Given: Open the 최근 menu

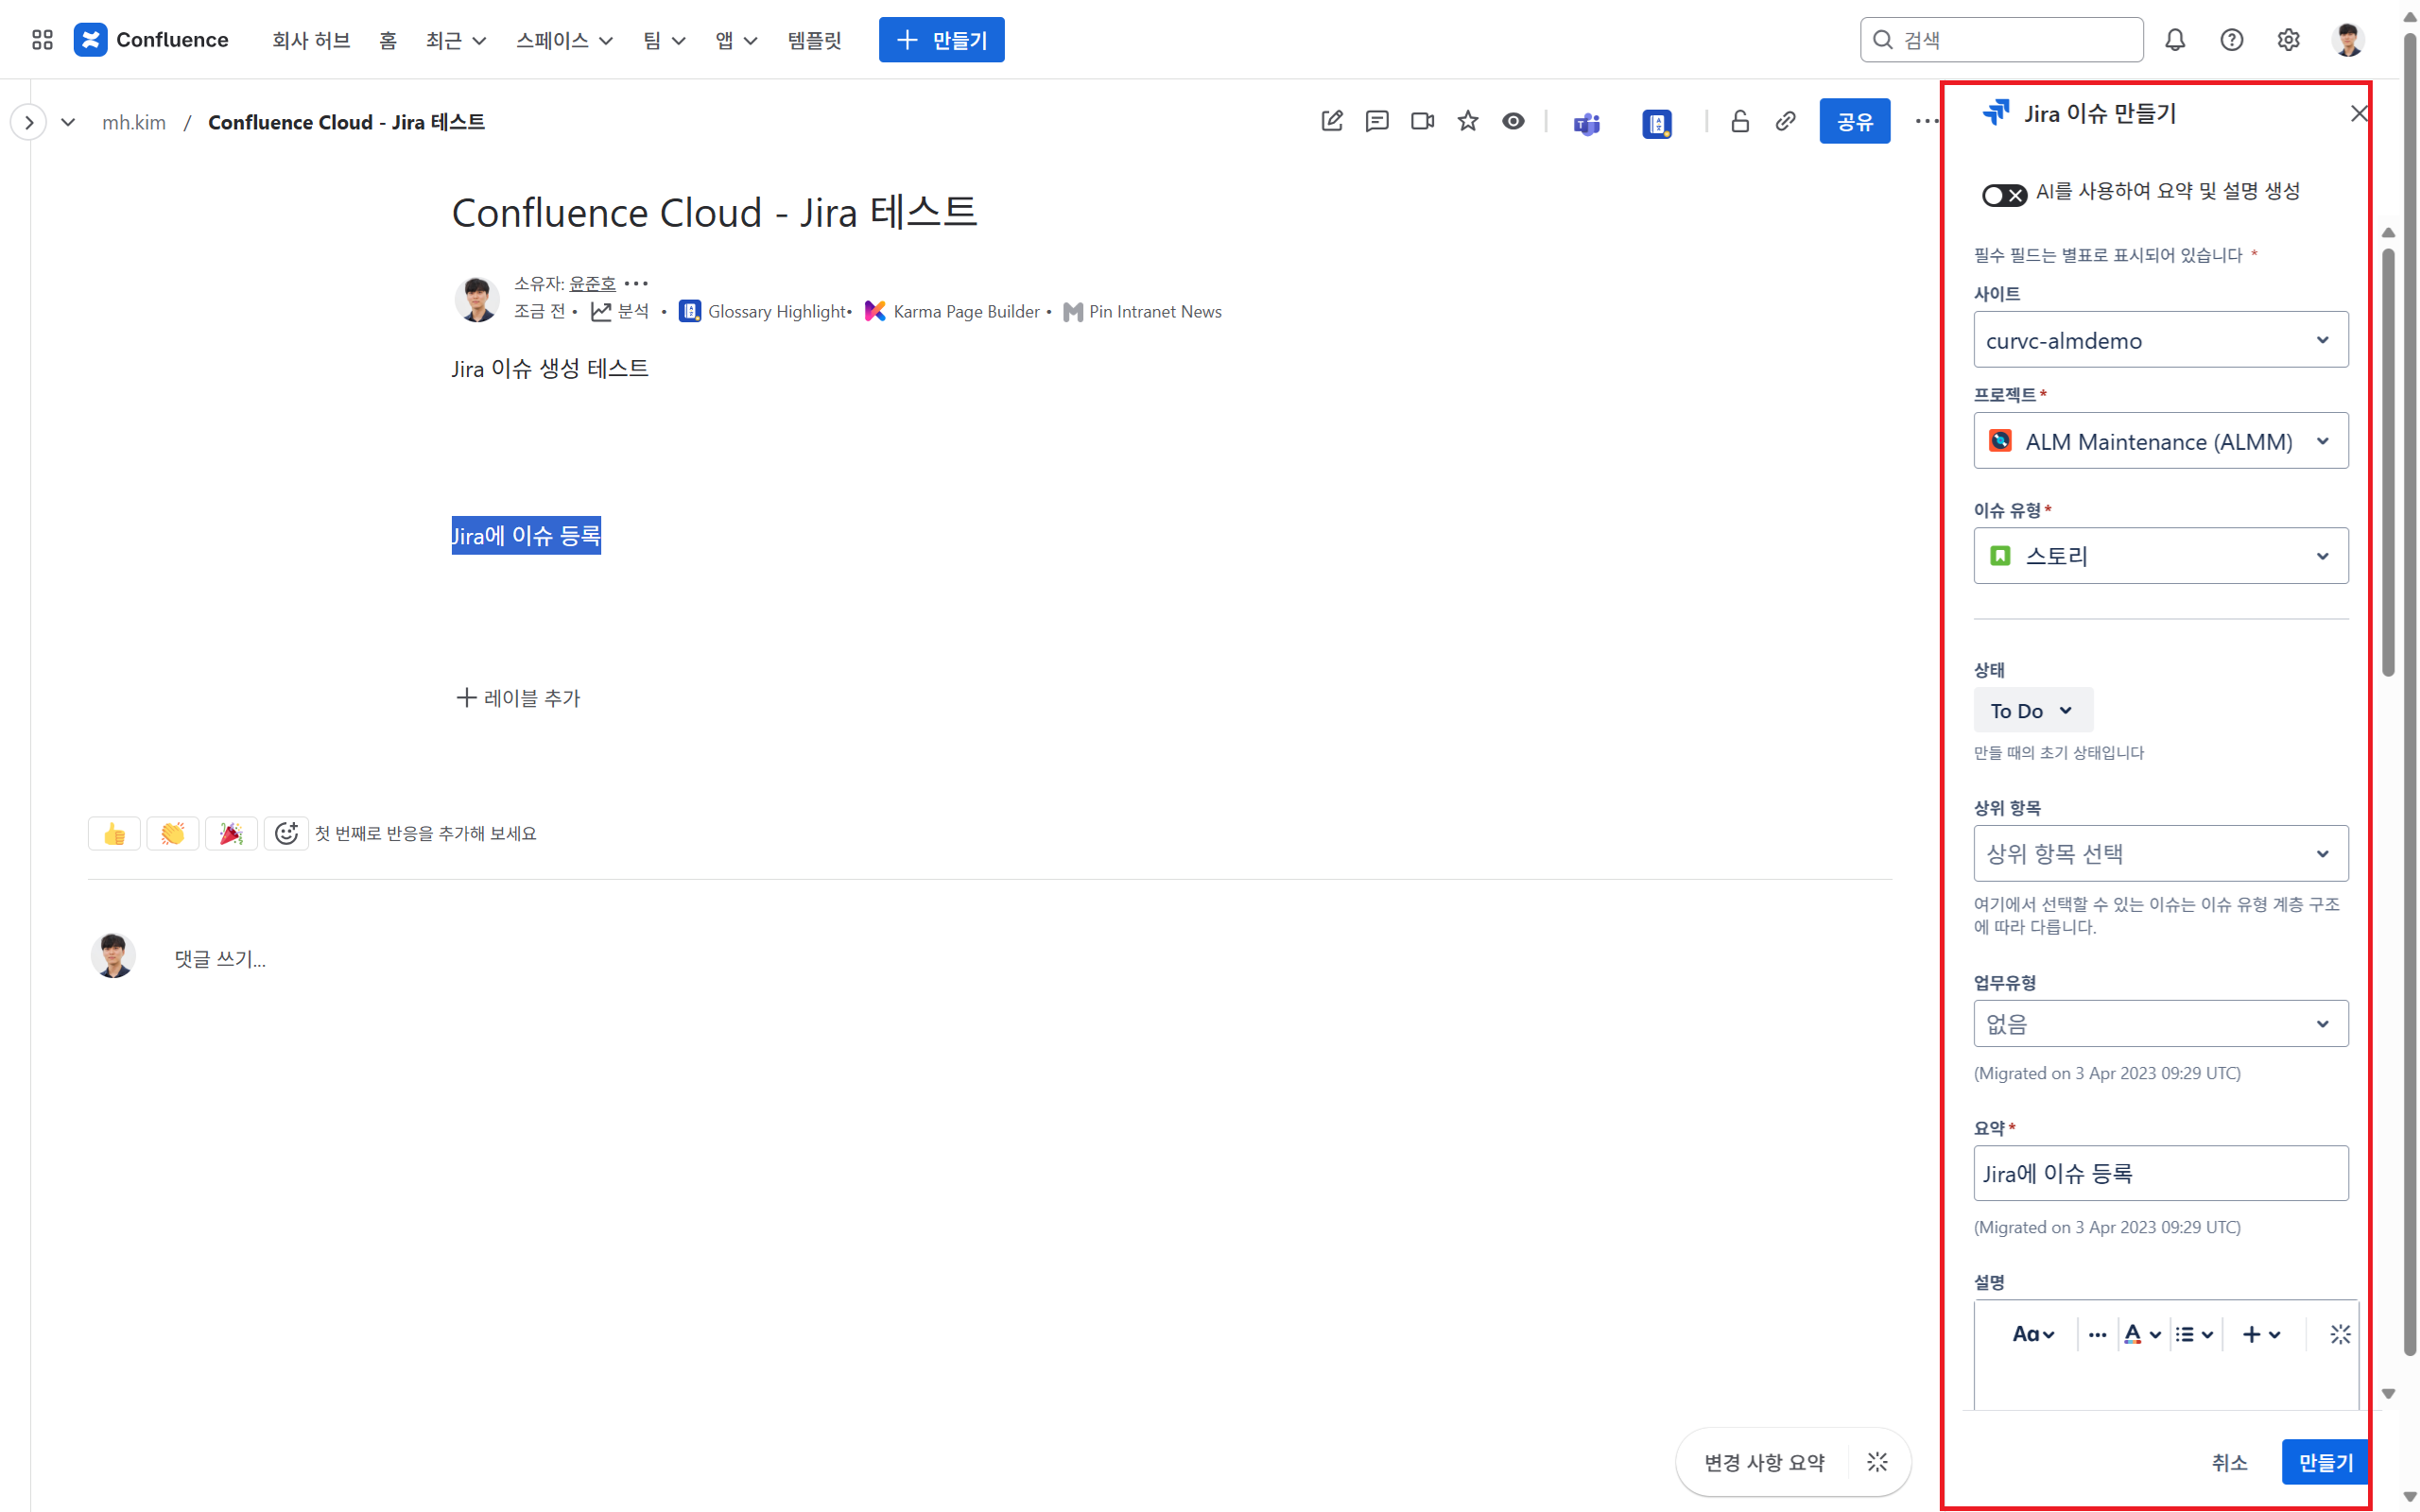Looking at the screenshot, I should 455,40.
